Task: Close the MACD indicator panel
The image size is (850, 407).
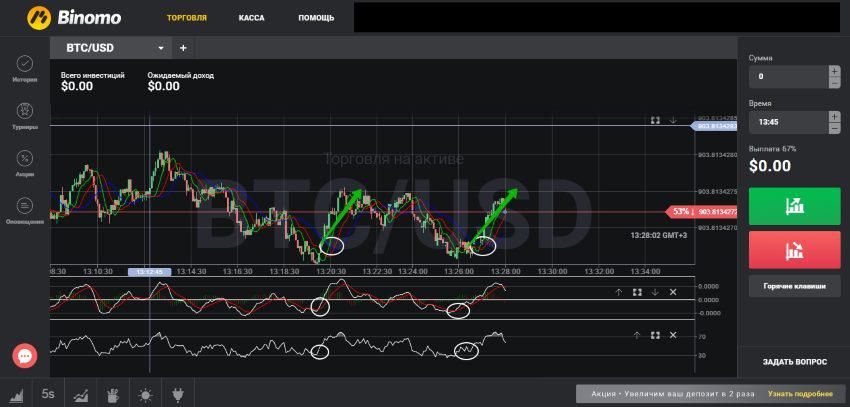Action: (673, 292)
